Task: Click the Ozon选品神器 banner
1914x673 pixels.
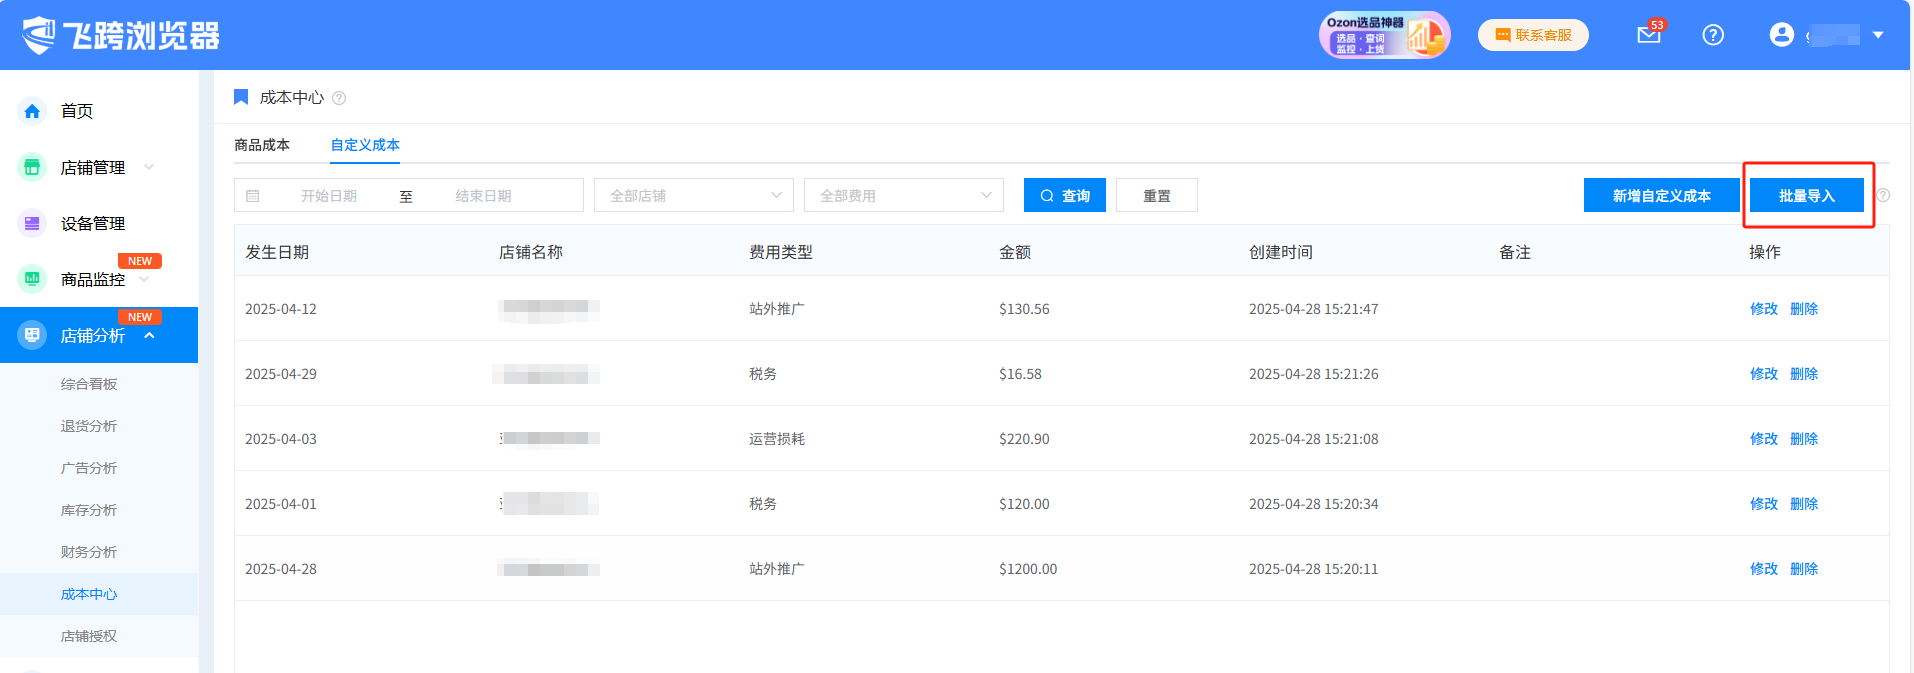Action: click(1383, 35)
